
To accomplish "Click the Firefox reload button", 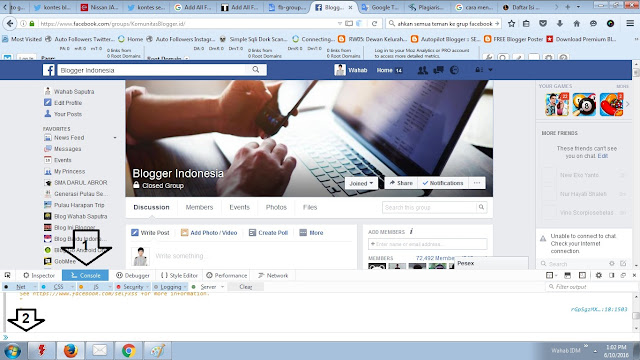I will point(374,24).
